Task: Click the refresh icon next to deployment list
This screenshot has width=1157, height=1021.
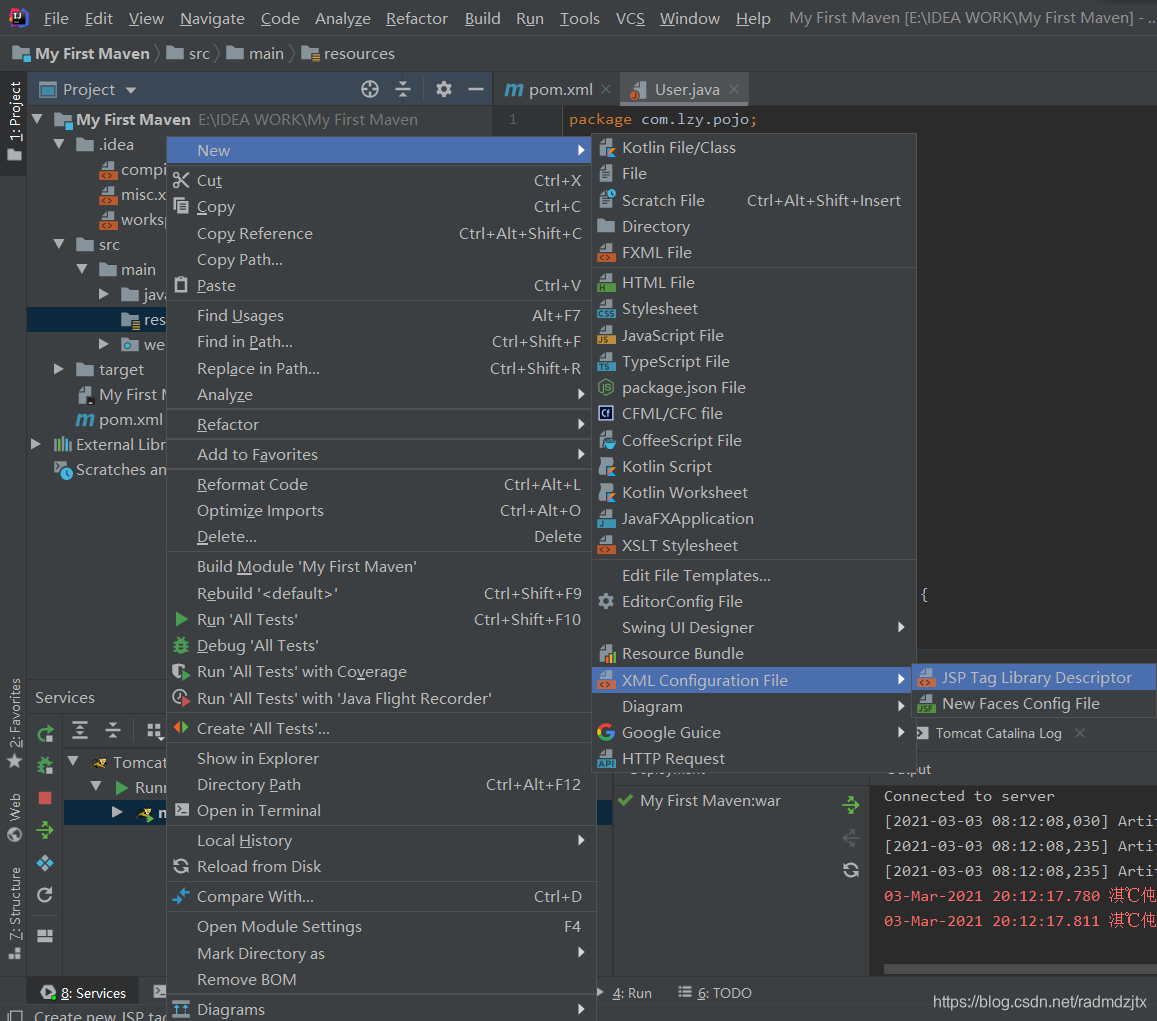Action: tap(851, 870)
